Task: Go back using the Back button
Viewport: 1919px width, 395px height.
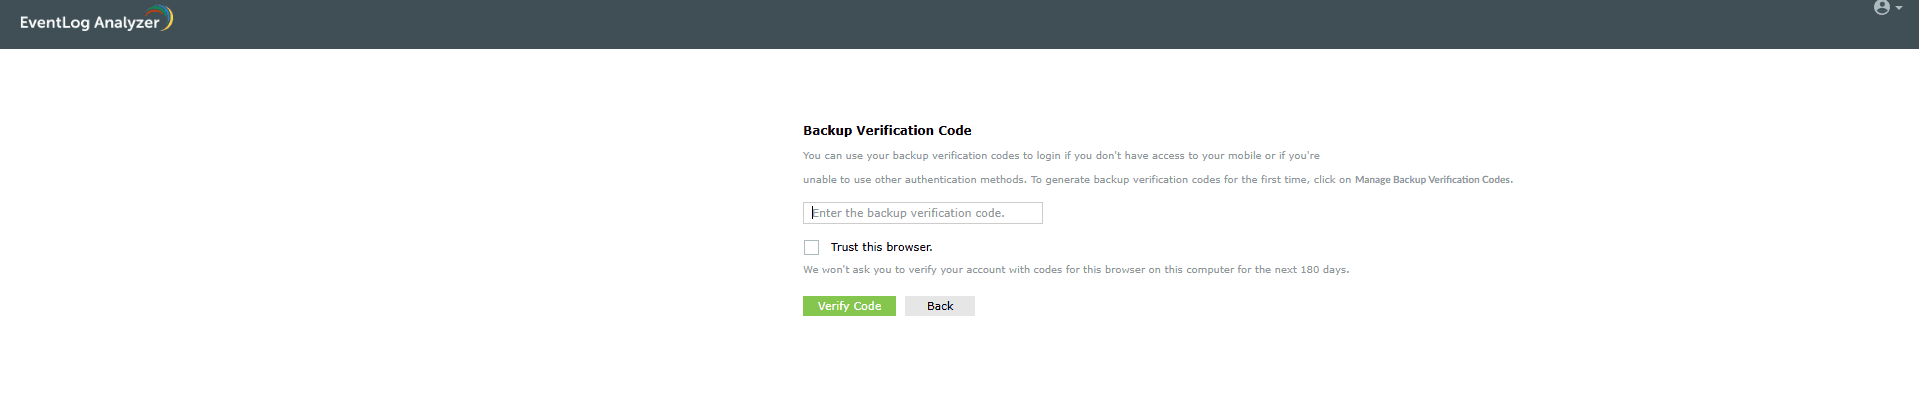Action: click(x=940, y=306)
